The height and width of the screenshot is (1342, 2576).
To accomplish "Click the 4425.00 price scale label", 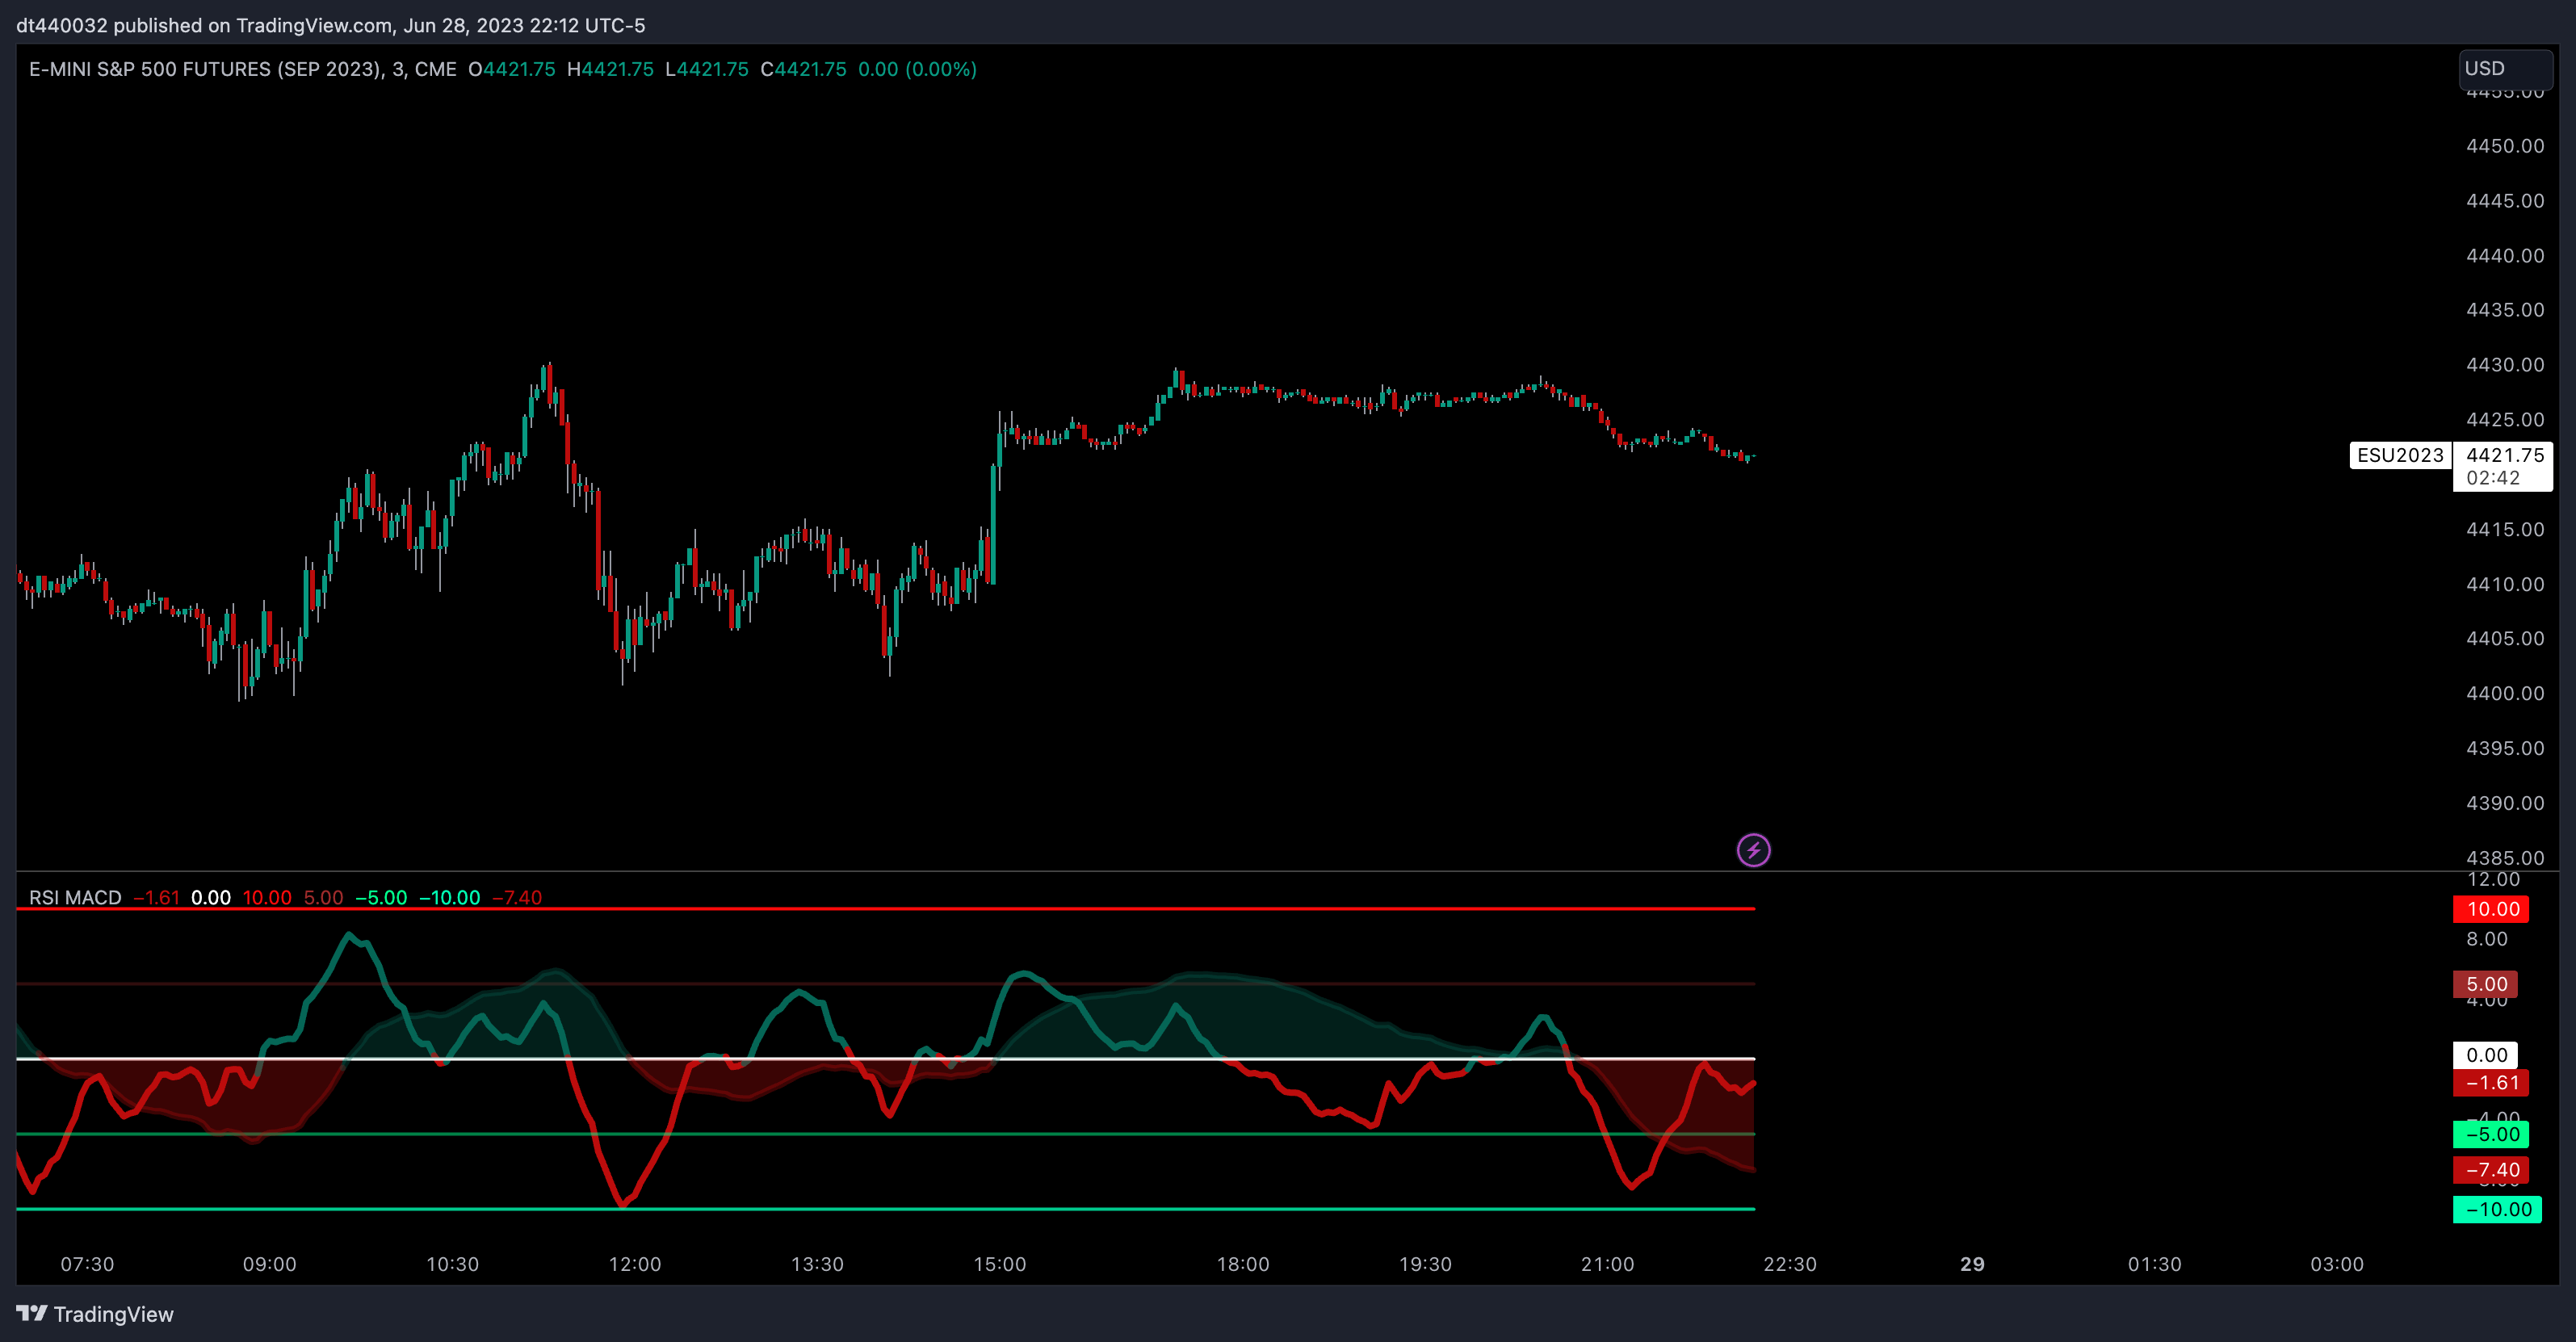I will (x=2505, y=420).
